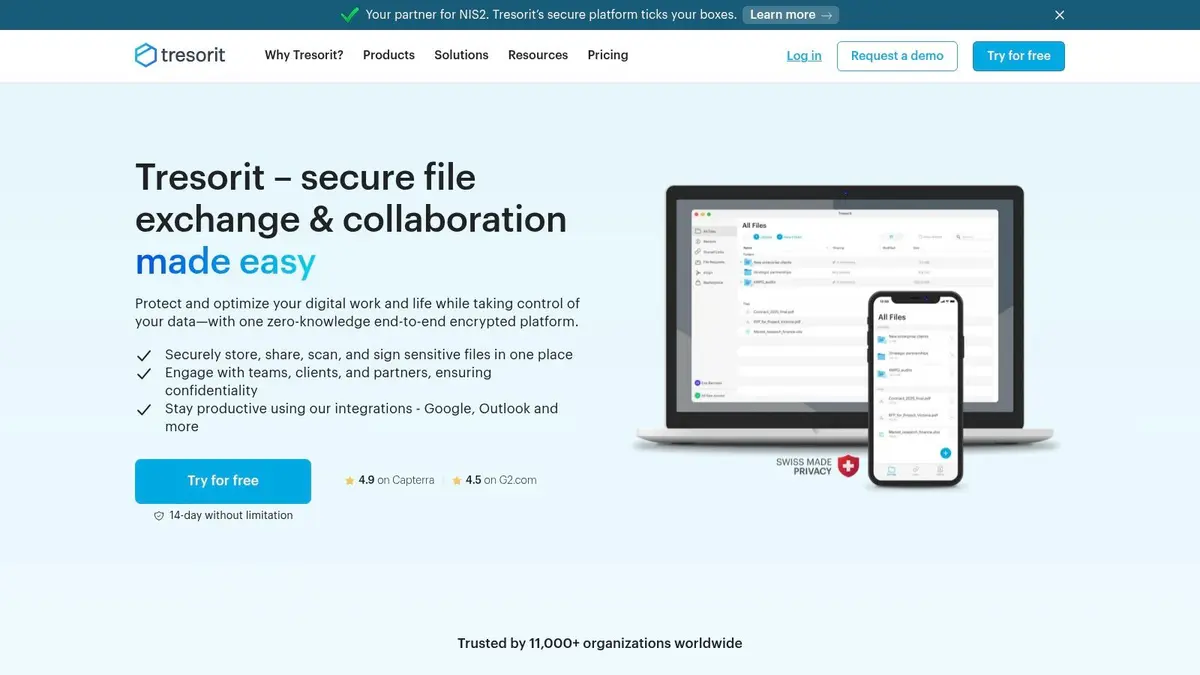This screenshot has height=675, width=1200.
Task: Tap the blue plus button on the phone mockup
Action: [x=945, y=453]
